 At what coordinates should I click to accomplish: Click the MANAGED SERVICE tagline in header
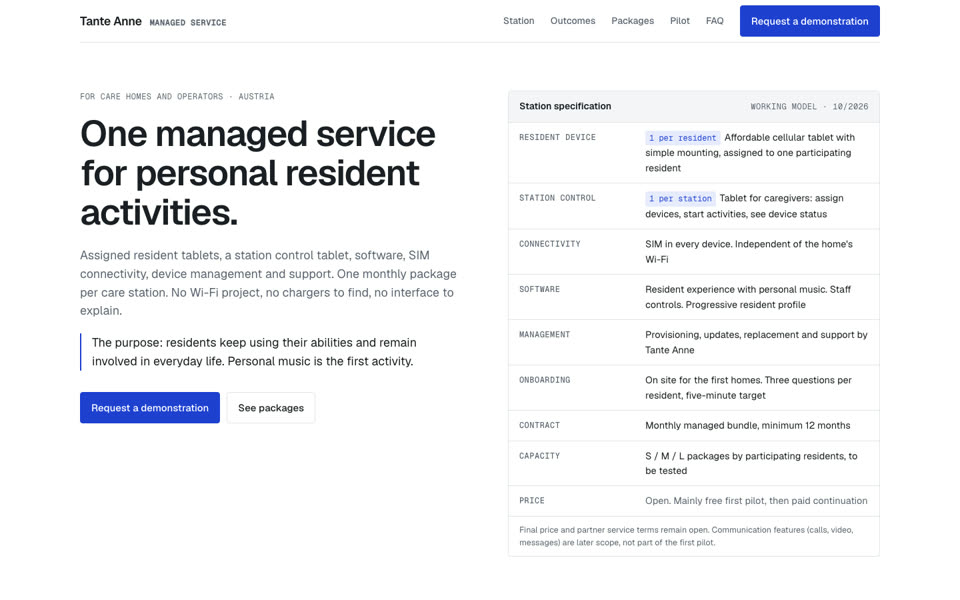click(188, 23)
